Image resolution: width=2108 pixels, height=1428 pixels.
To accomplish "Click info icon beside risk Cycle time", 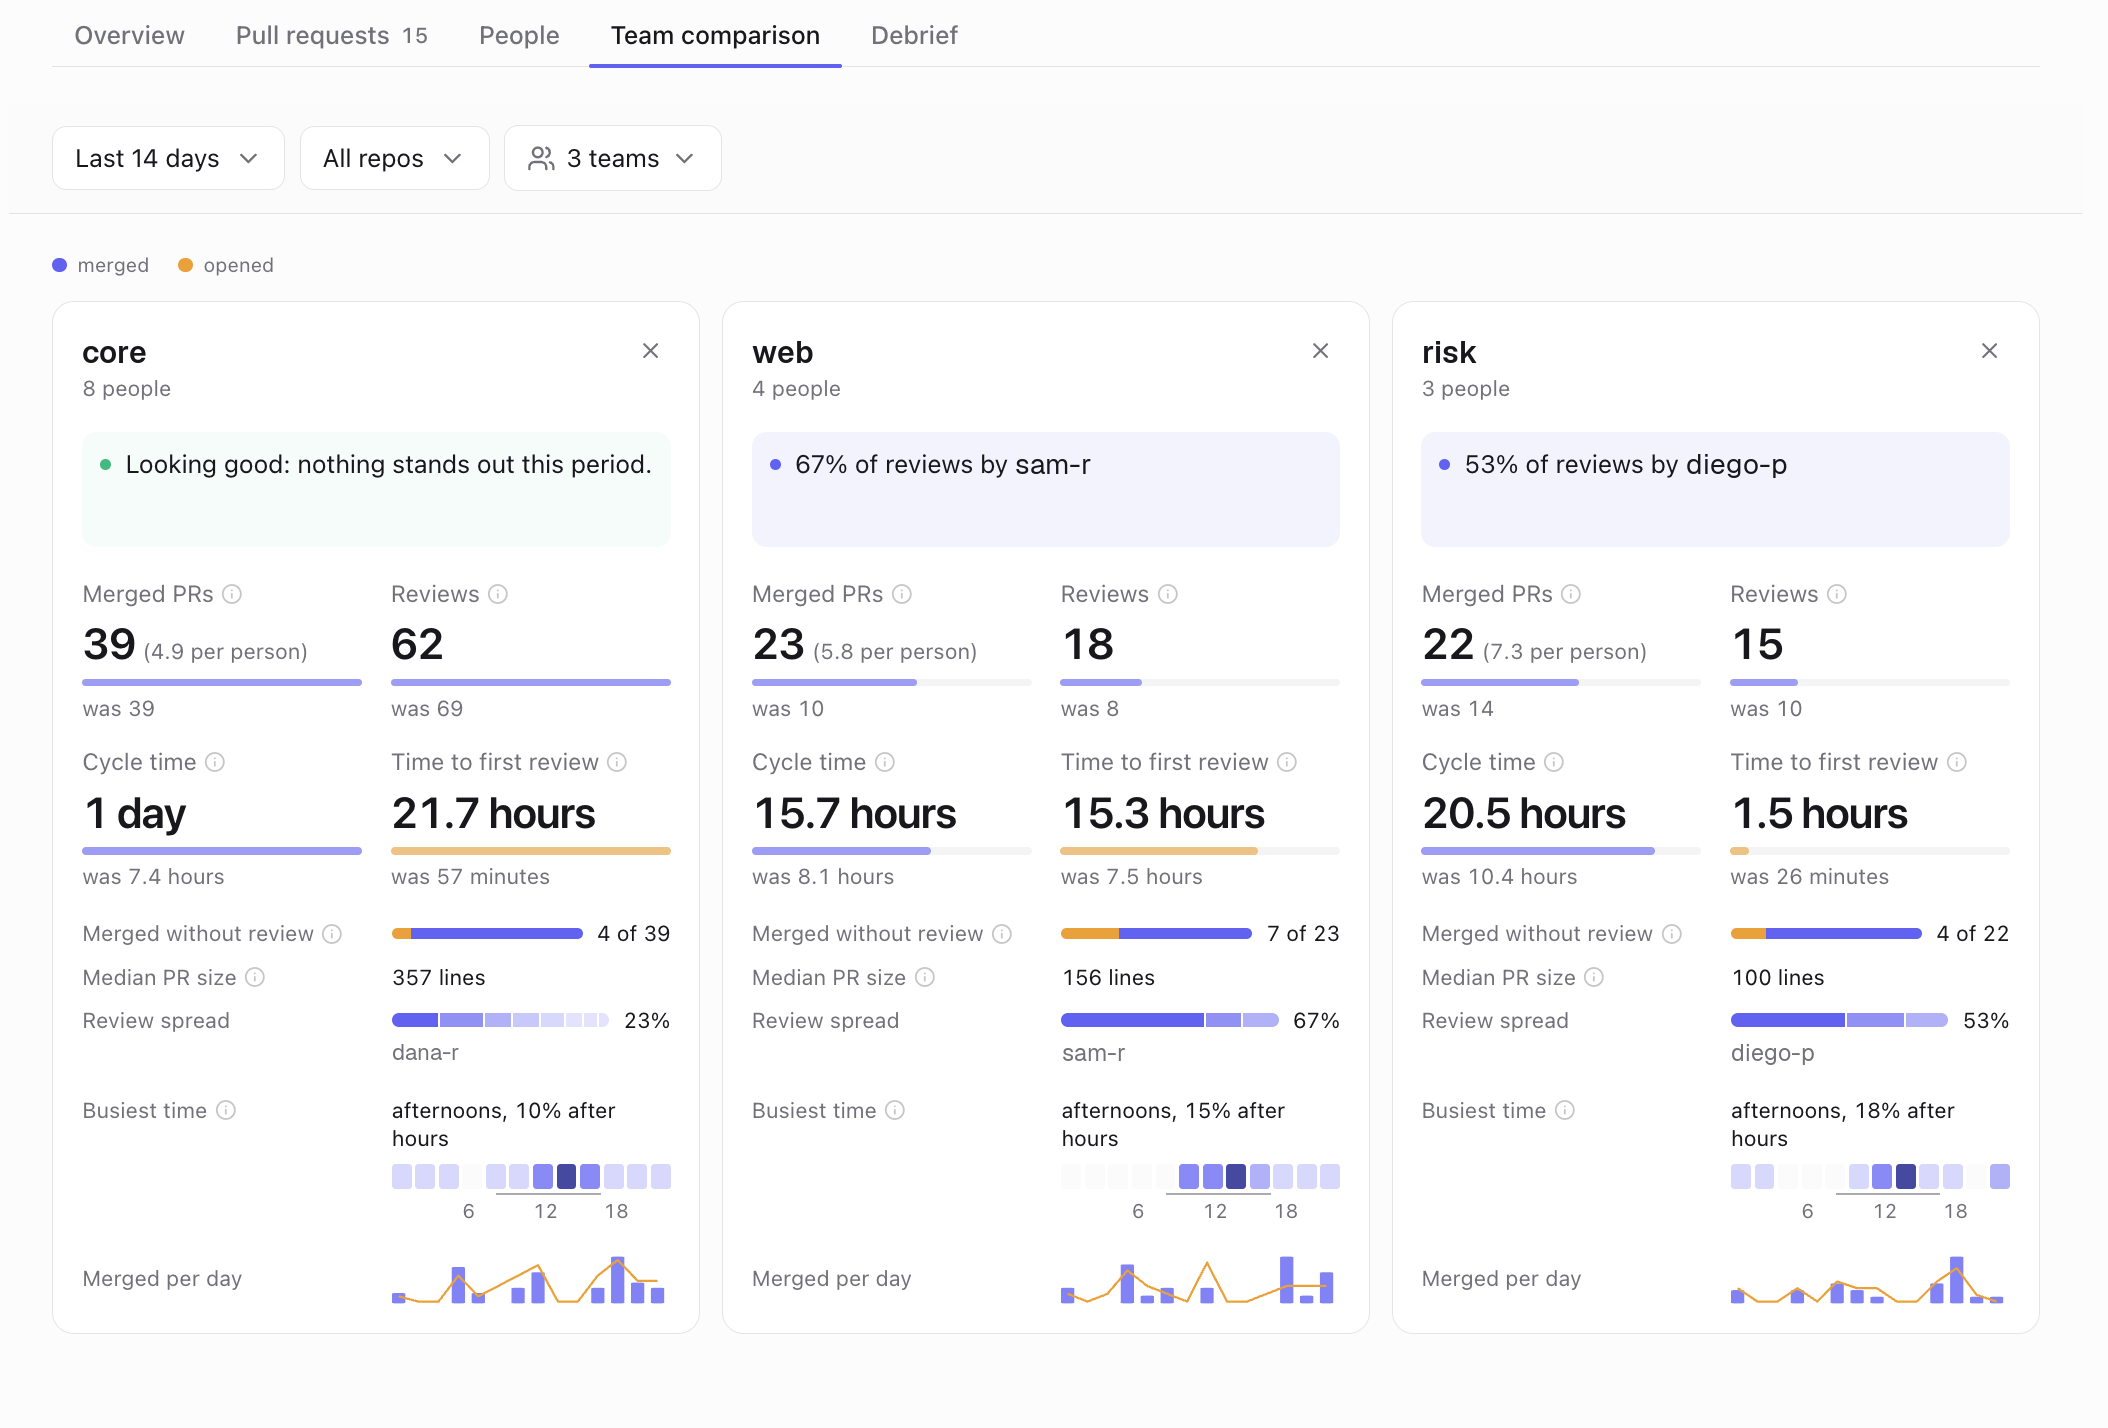I will [1554, 762].
